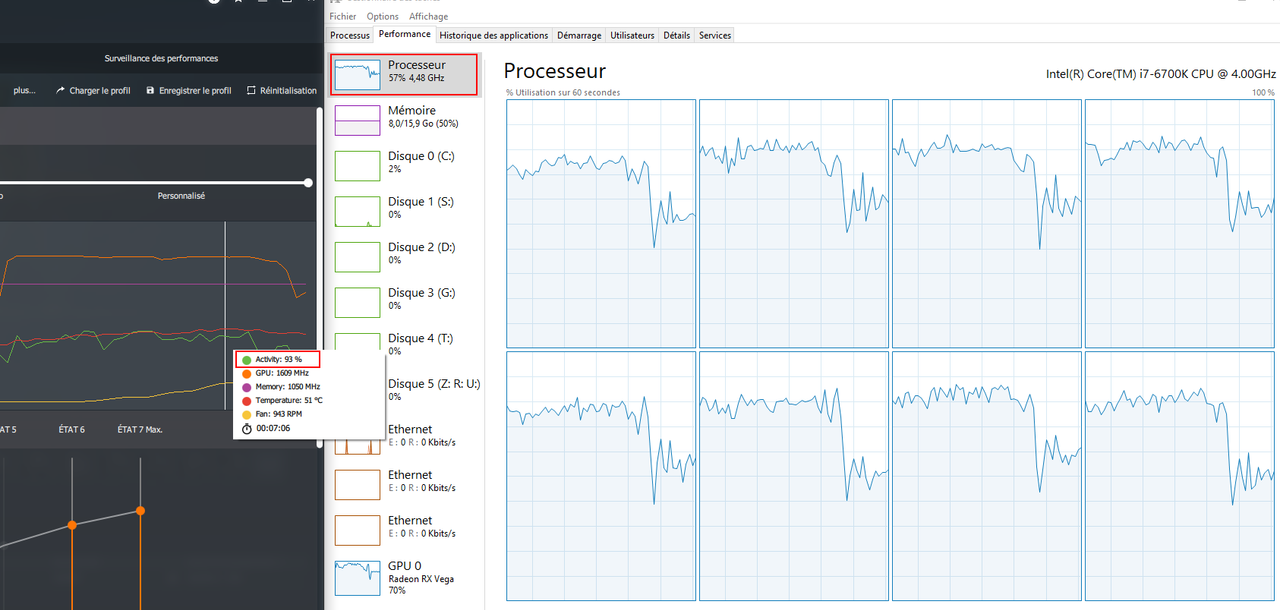The width and height of the screenshot is (1280, 610).
Task: Switch to the Détails tab
Action: pos(677,35)
